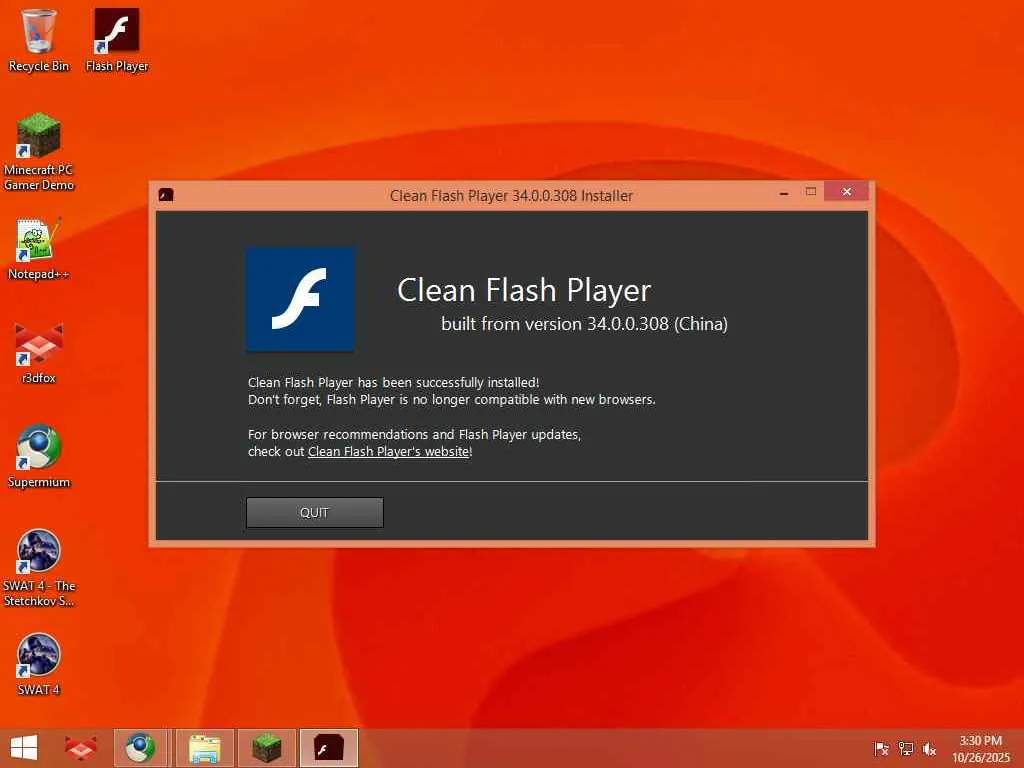Click the 'no longer compatible with new browsers' line
Viewport: 1024px width, 768px height.
452,400
